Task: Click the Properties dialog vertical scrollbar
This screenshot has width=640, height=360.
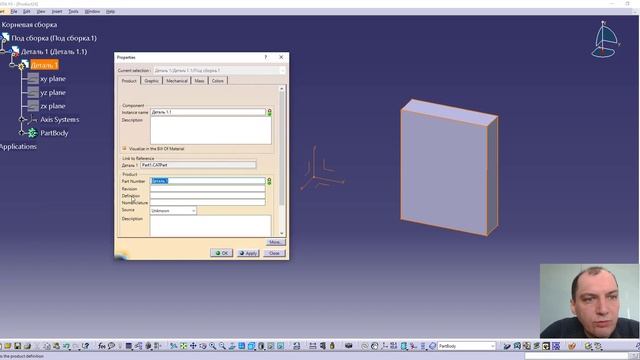Action: pos(282,148)
